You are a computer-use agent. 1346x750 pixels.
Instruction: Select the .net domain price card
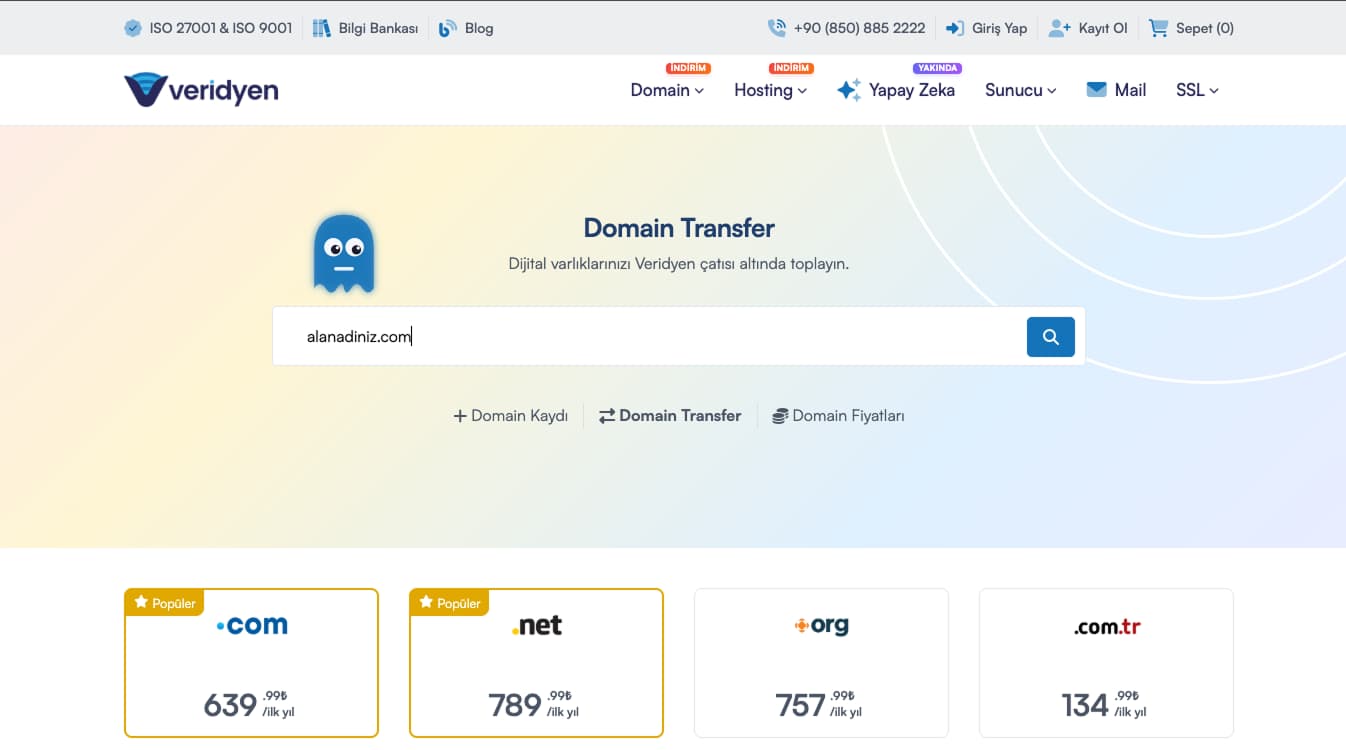(x=536, y=663)
